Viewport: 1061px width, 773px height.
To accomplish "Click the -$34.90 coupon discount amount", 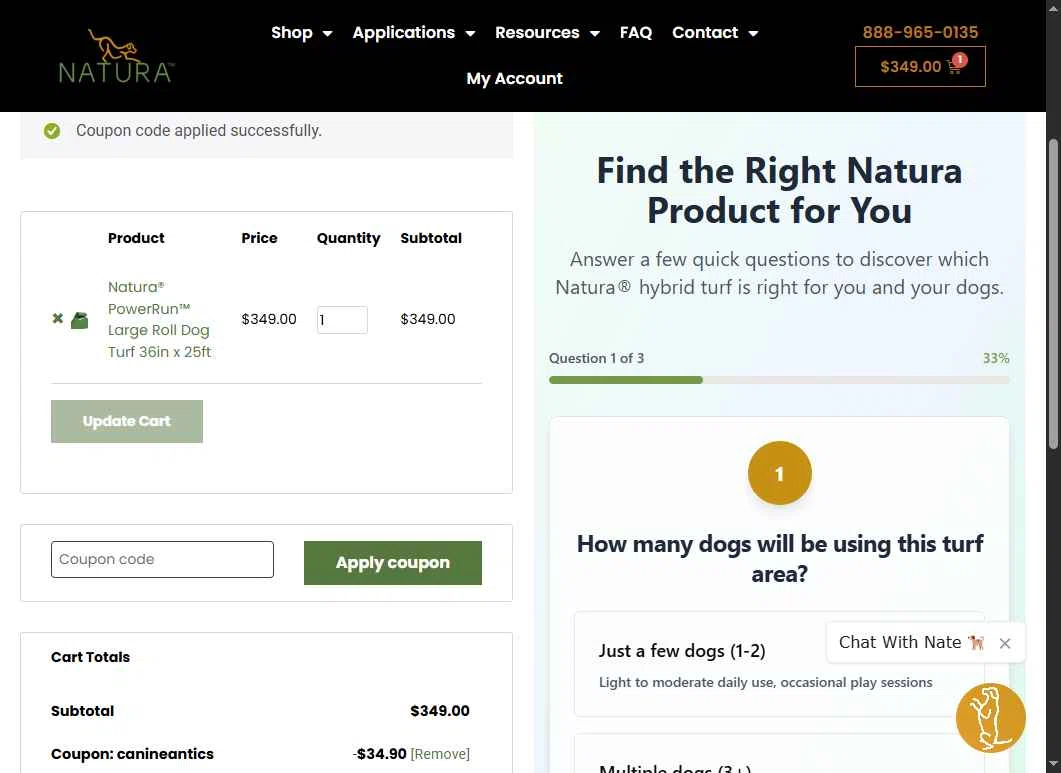I will [x=380, y=753].
